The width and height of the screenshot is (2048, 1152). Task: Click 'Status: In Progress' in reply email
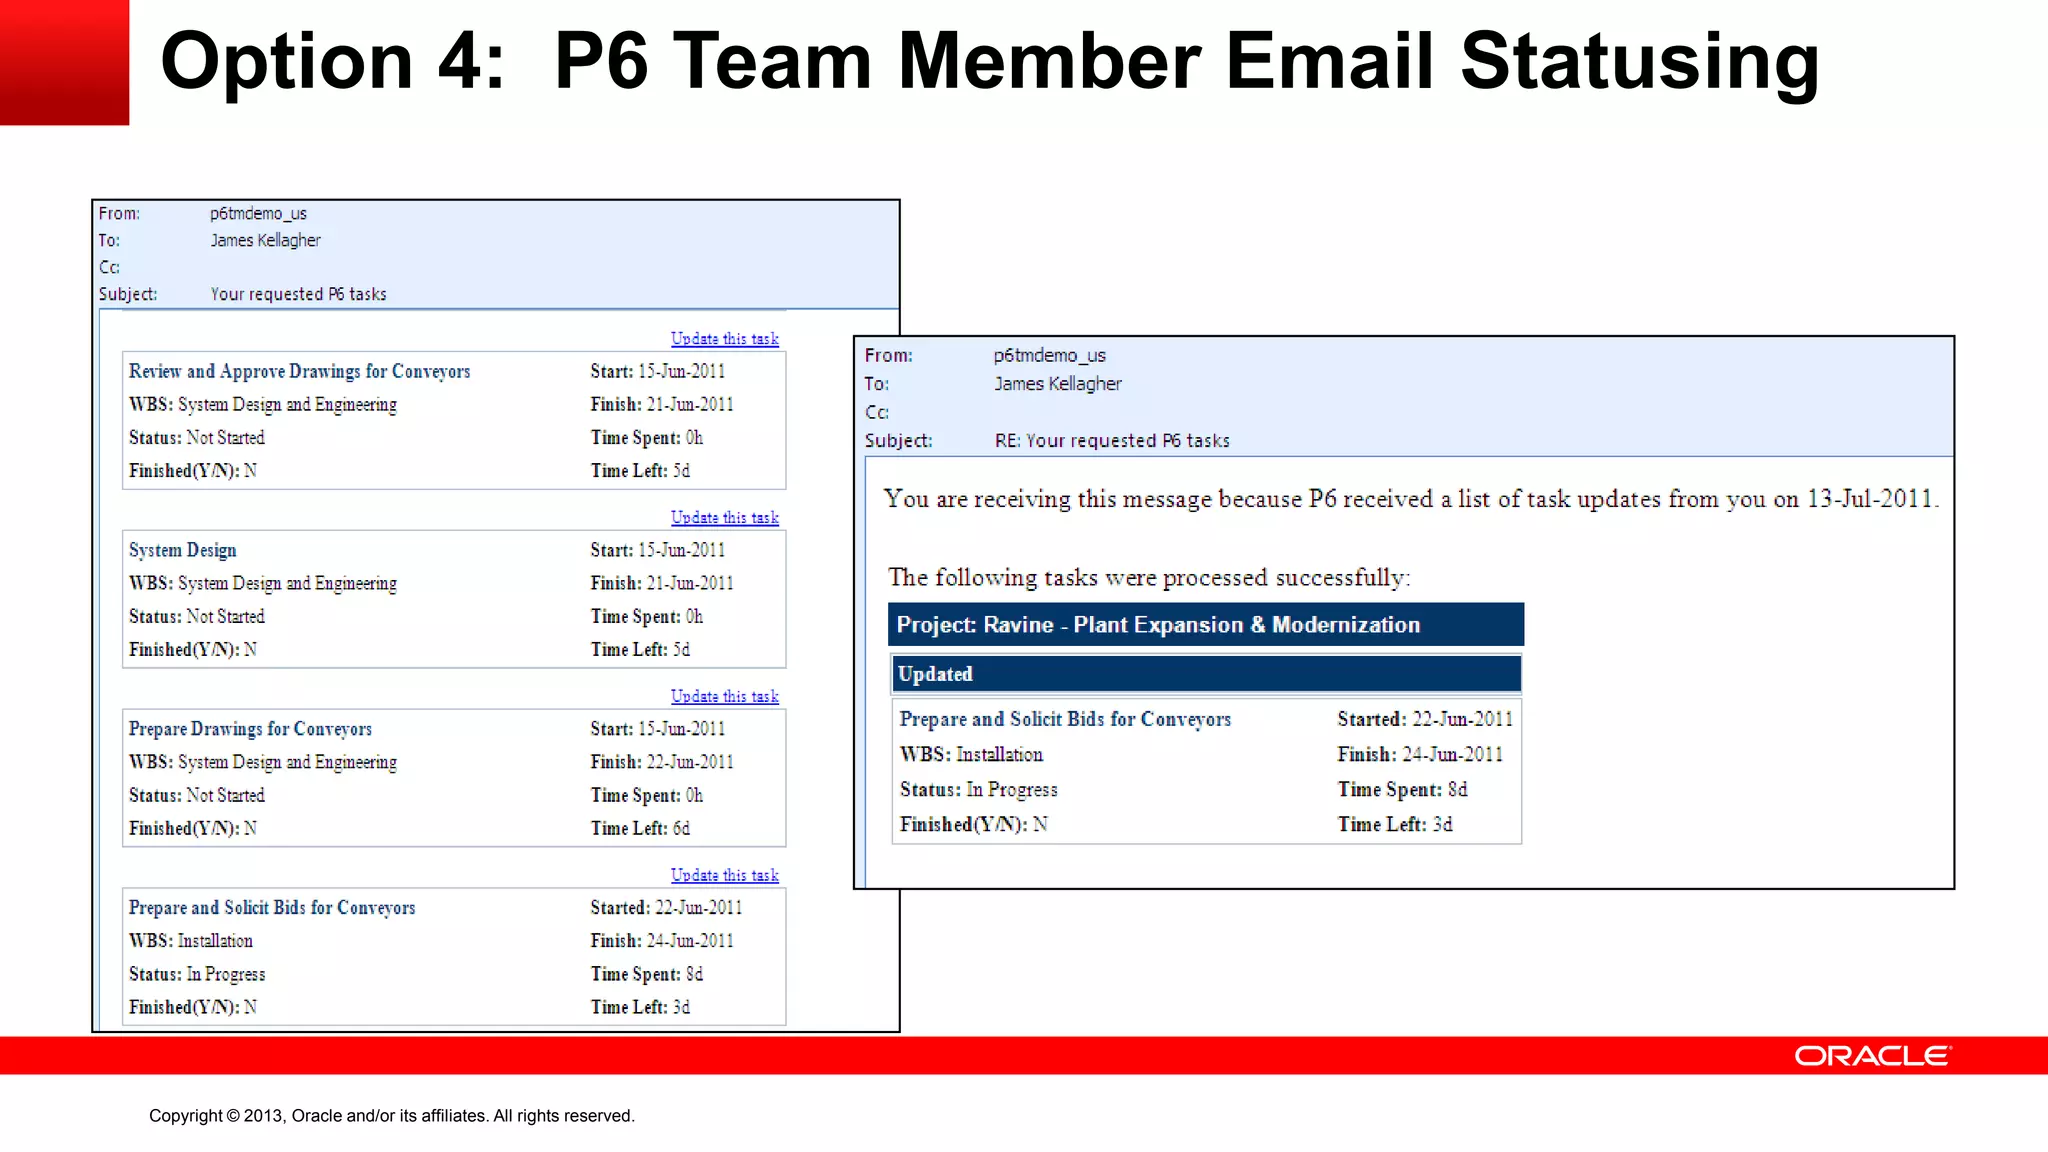[x=978, y=790]
